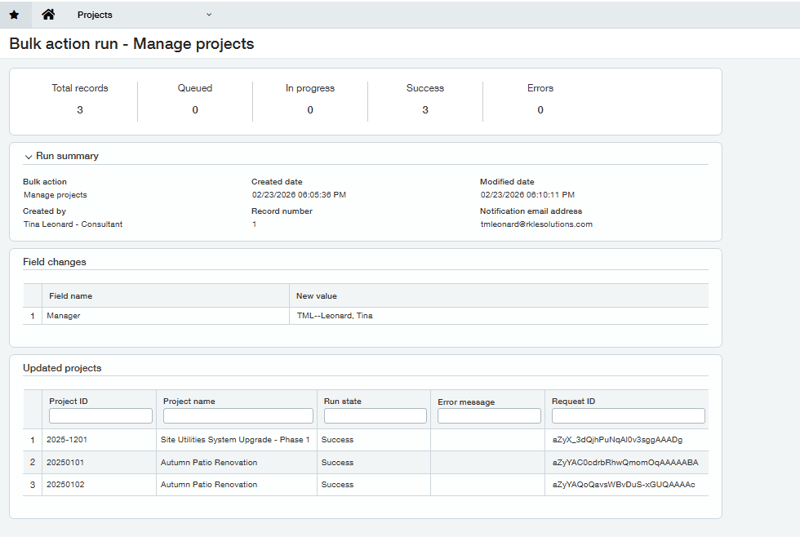The width and height of the screenshot is (800, 537).
Task: Click the Favorites star icon
Action: [14, 15]
